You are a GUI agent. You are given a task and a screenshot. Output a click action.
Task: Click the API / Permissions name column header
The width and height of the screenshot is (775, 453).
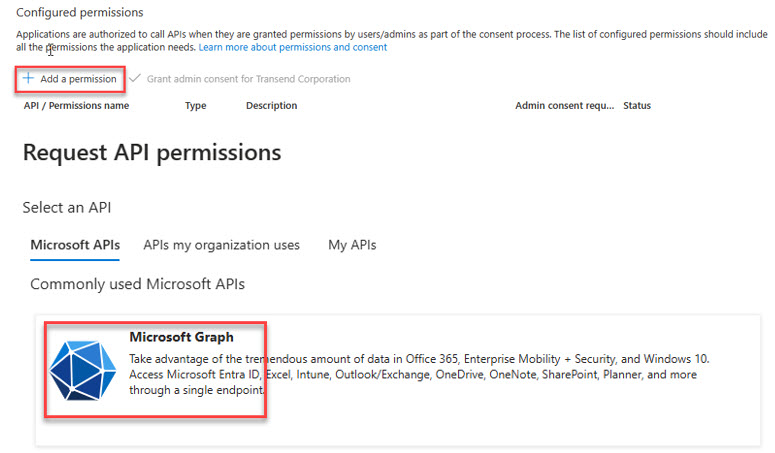coord(76,106)
